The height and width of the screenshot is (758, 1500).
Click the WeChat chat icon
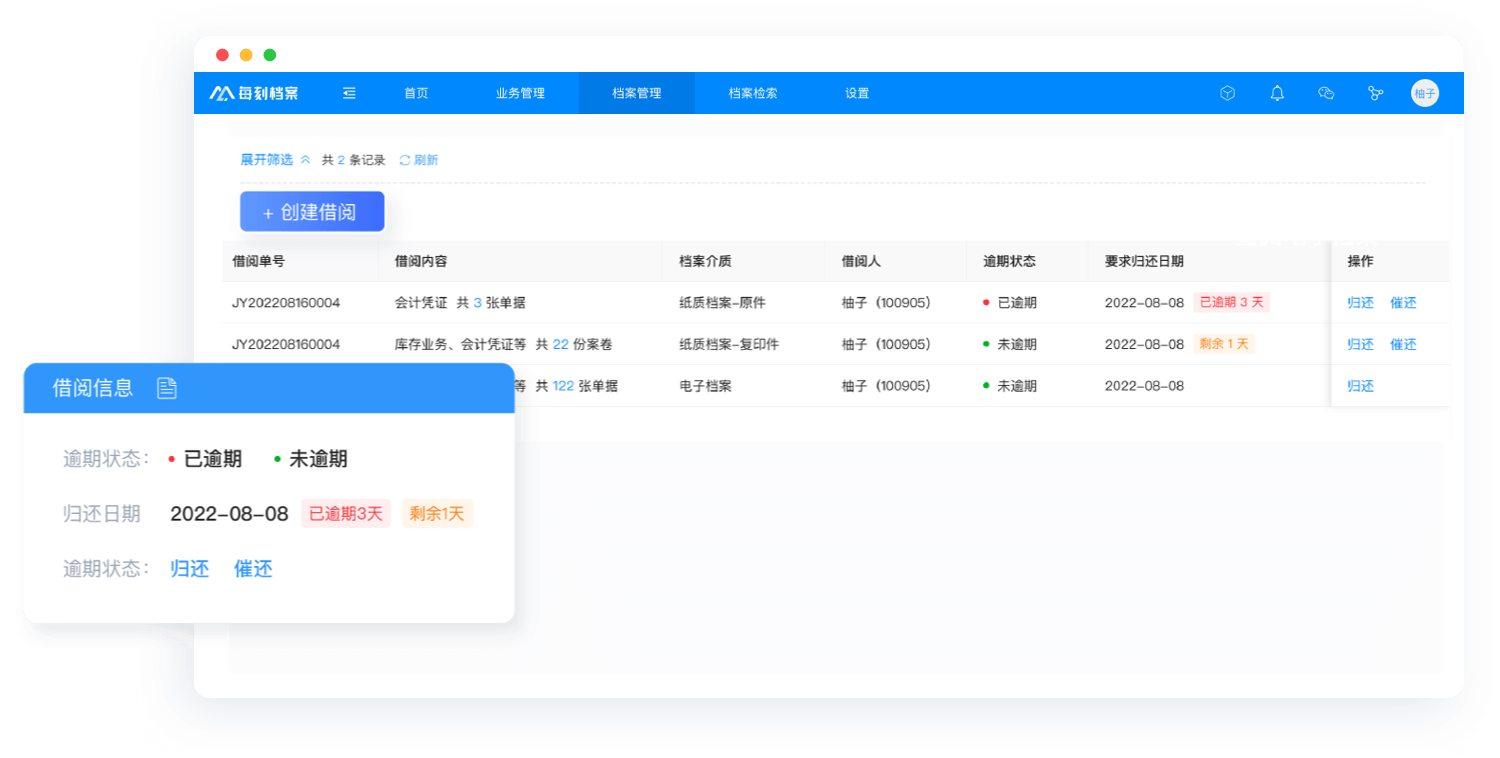[x=1326, y=93]
